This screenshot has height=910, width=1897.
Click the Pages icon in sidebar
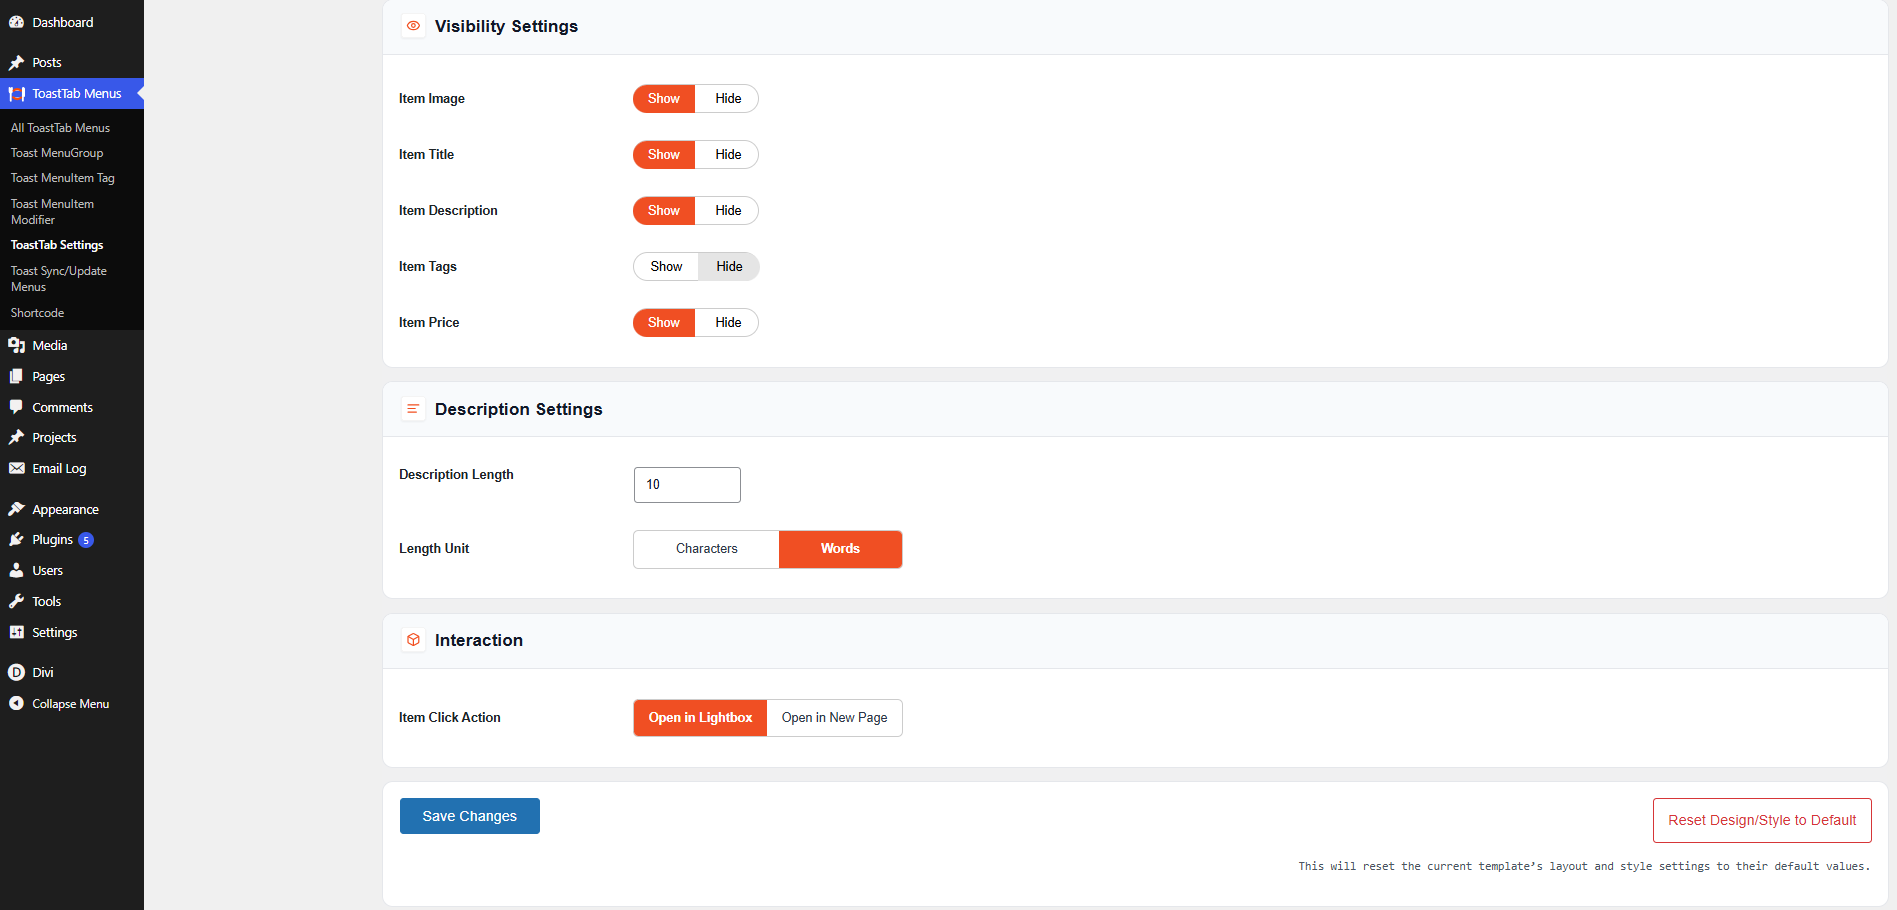coord(16,376)
